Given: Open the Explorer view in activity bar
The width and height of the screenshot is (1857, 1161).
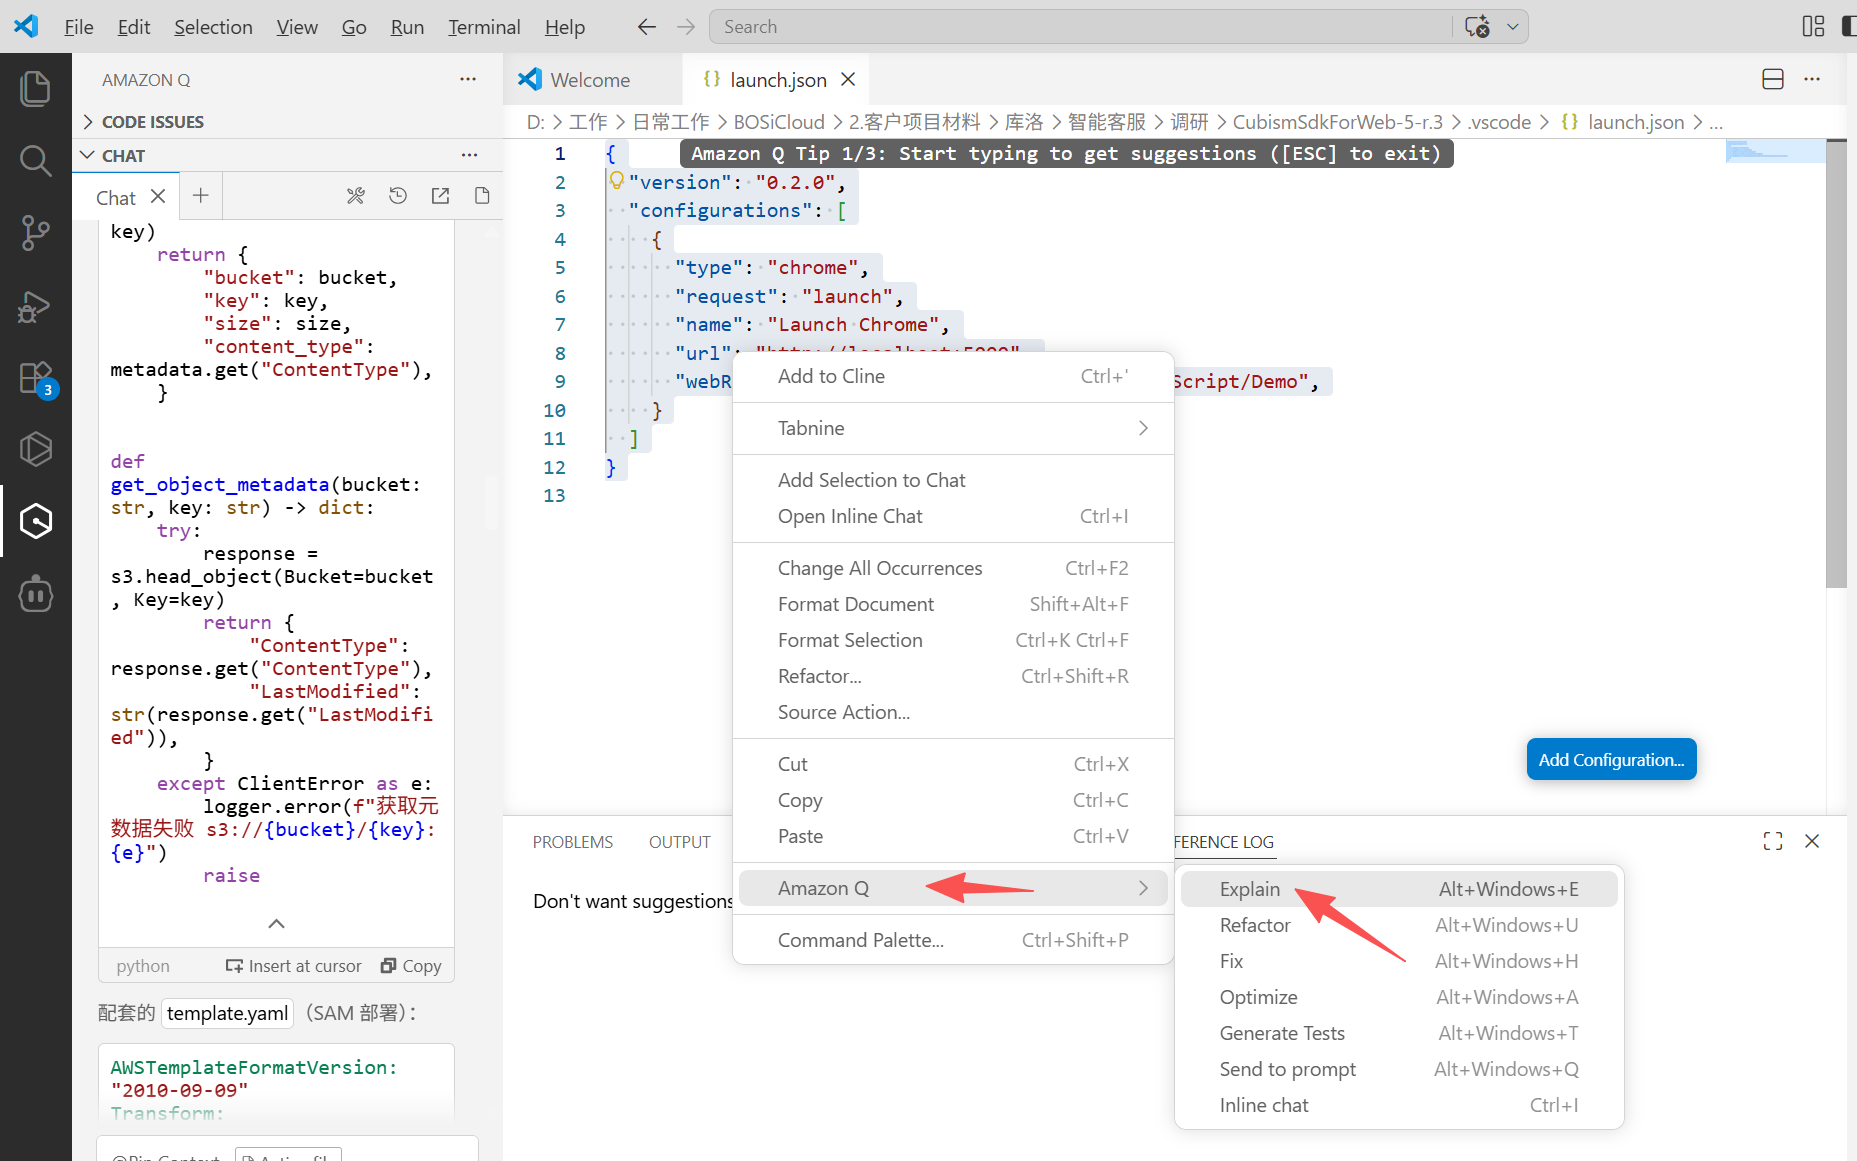Looking at the screenshot, I should tap(36, 88).
